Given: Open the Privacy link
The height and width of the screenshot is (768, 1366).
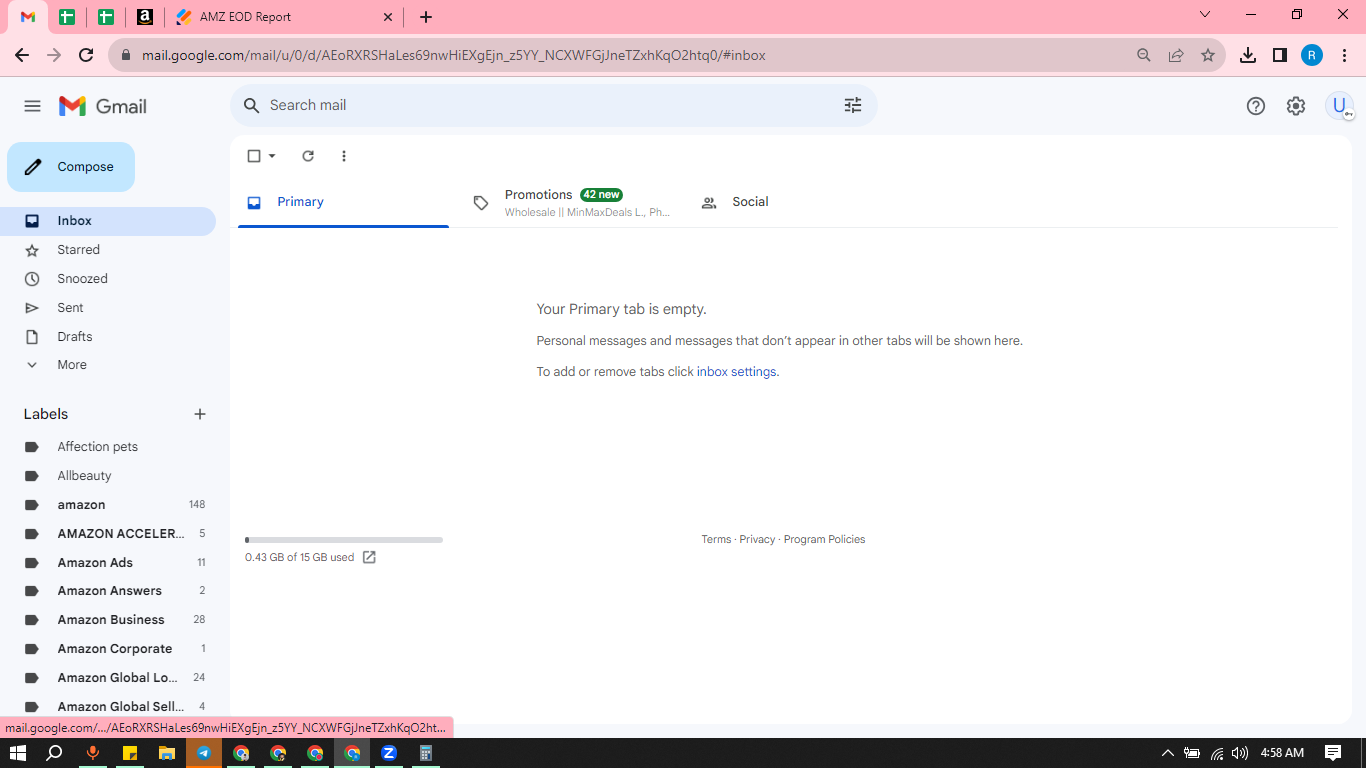Looking at the screenshot, I should coord(757,539).
